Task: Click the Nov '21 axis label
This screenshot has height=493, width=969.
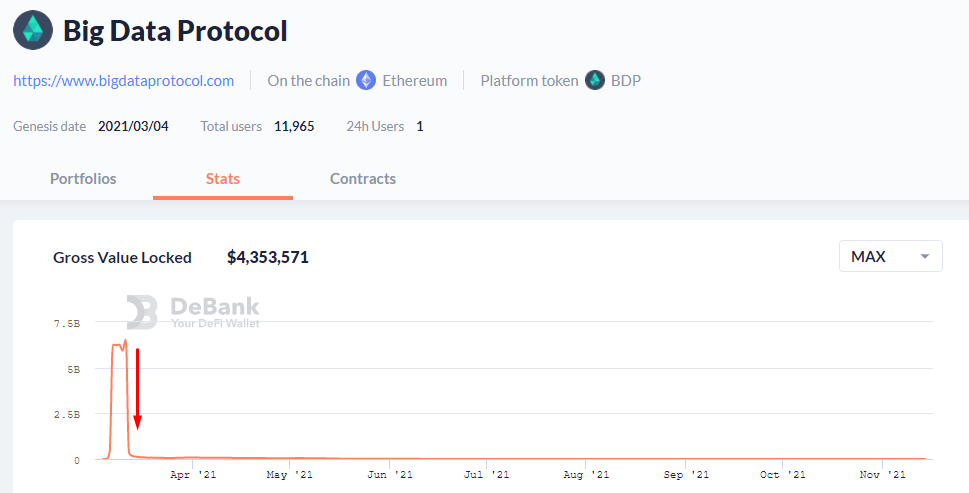Action: pyautogui.click(x=883, y=475)
